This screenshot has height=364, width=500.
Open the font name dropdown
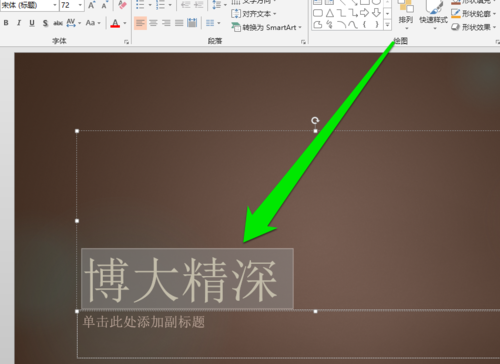[x=55, y=5]
